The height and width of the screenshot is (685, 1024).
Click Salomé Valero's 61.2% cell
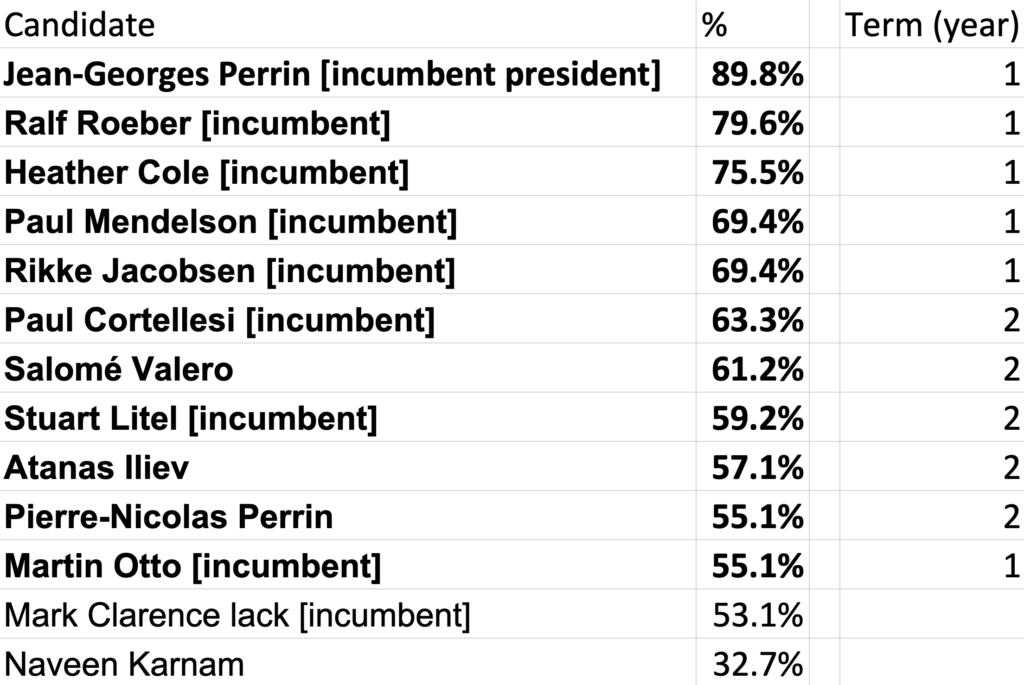tap(753, 368)
